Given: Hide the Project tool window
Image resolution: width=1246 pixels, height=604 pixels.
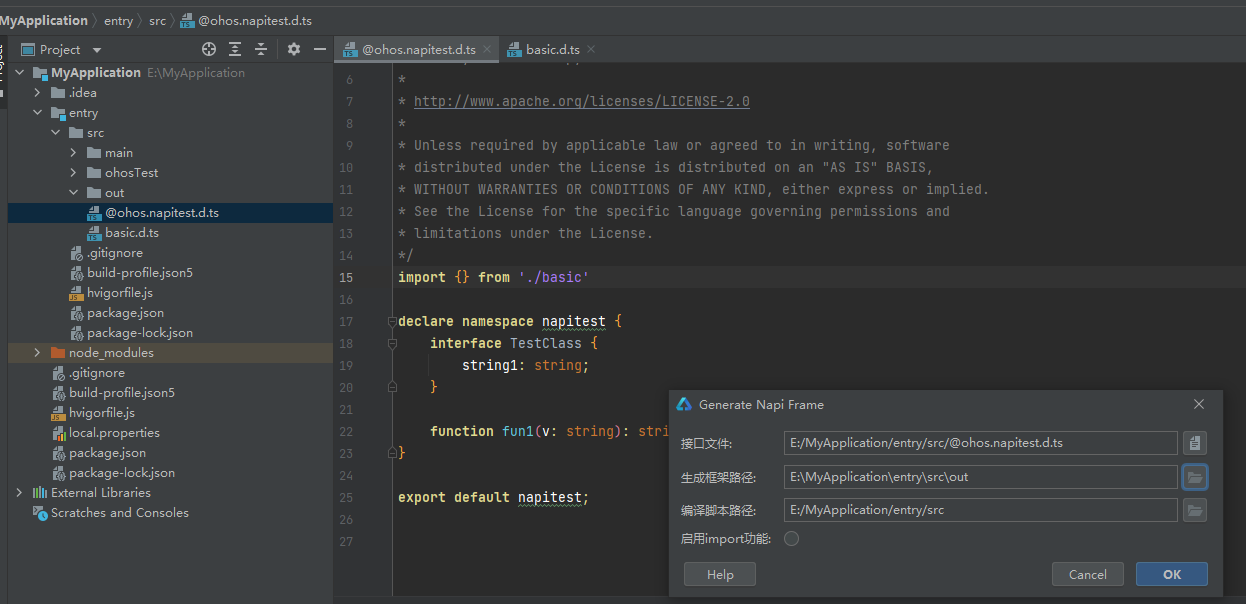Looking at the screenshot, I should point(320,49).
